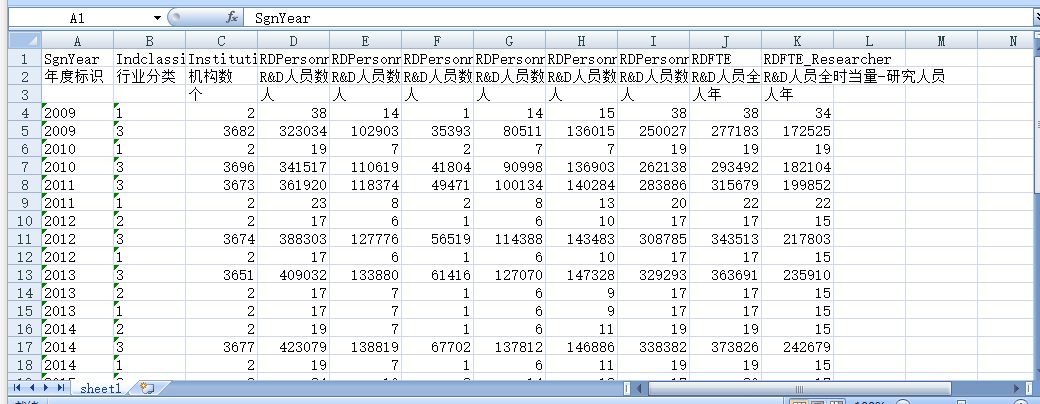Click cell with value 102903

pyautogui.click(x=365, y=131)
